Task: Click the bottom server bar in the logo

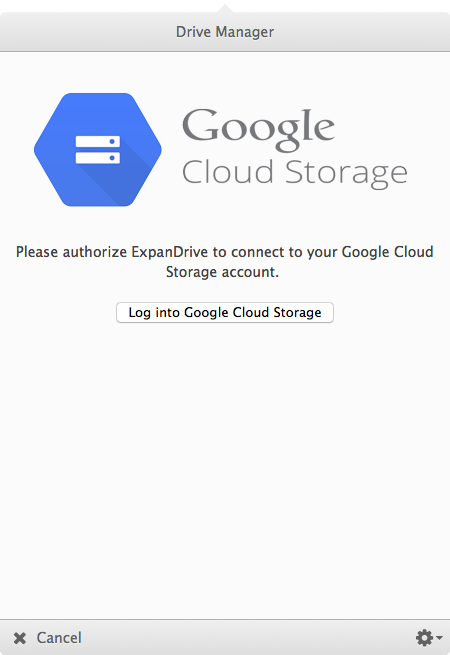Action: point(98,158)
